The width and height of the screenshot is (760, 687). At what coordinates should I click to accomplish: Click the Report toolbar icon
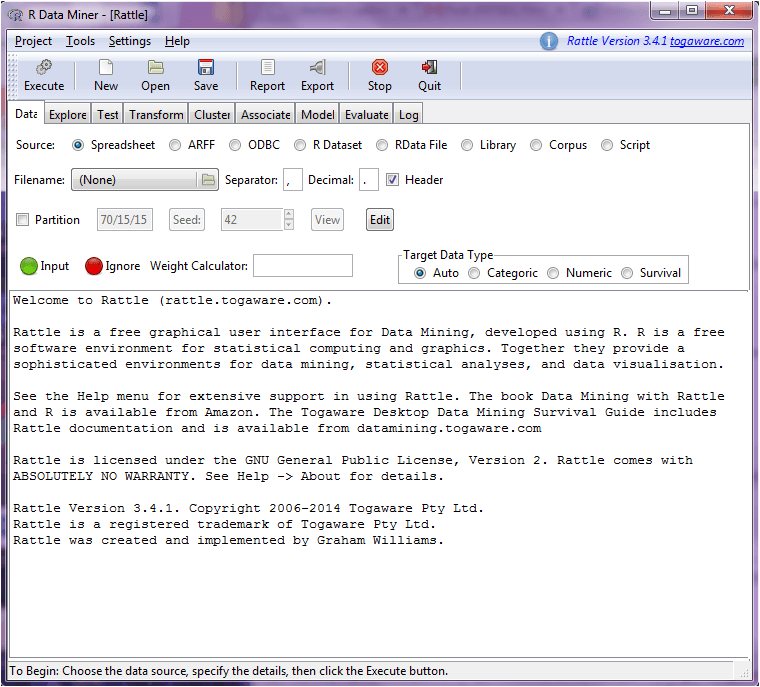(267, 68)
